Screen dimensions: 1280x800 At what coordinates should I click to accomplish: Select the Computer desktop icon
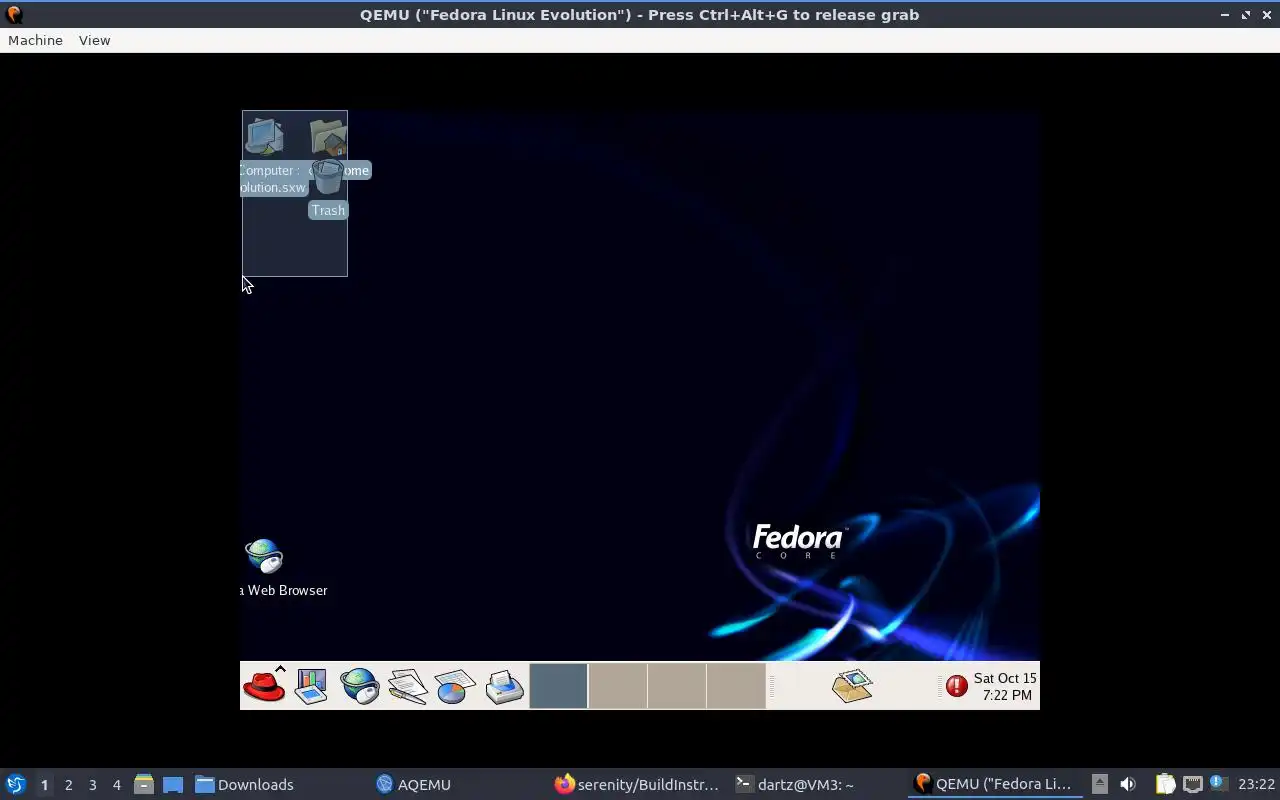click(x=265, y=137)
